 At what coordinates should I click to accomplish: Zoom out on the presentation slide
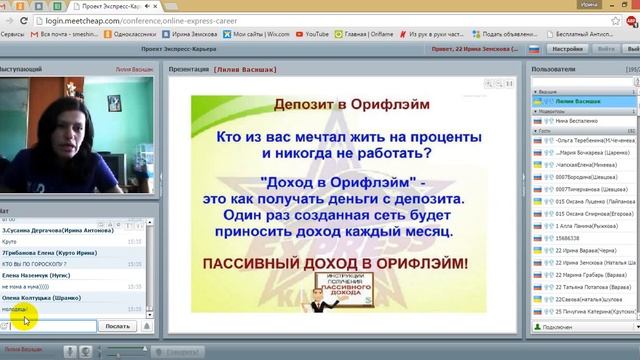(499, 84)
